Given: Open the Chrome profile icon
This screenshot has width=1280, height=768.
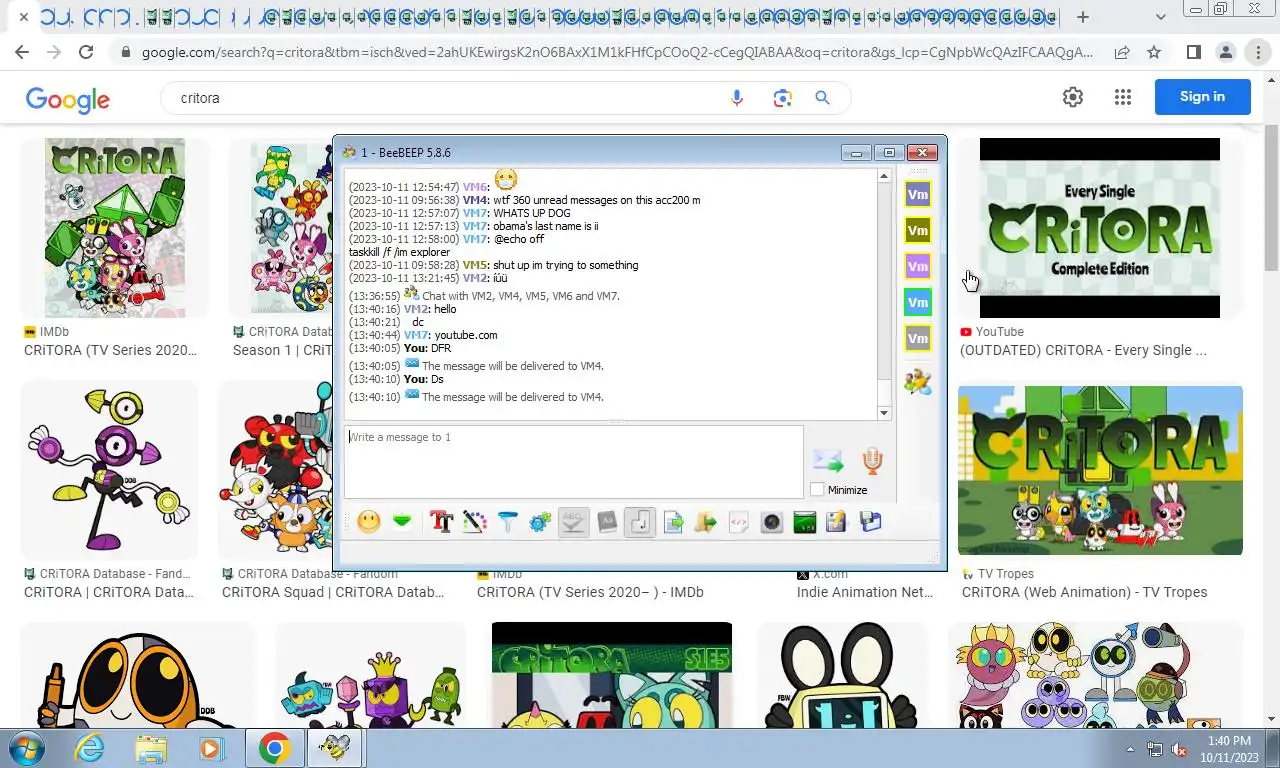Looking at the screenshot, I should pos(1225,52).
